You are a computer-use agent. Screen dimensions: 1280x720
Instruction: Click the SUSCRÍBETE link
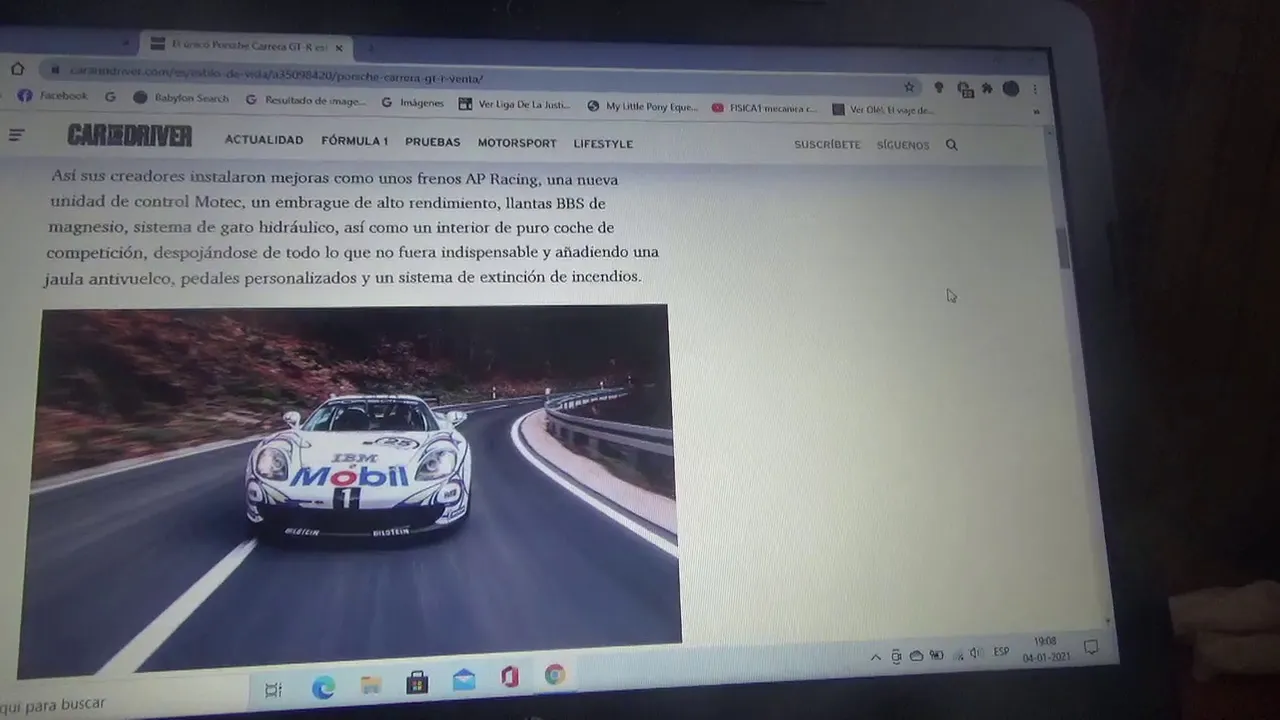point(827,145)
